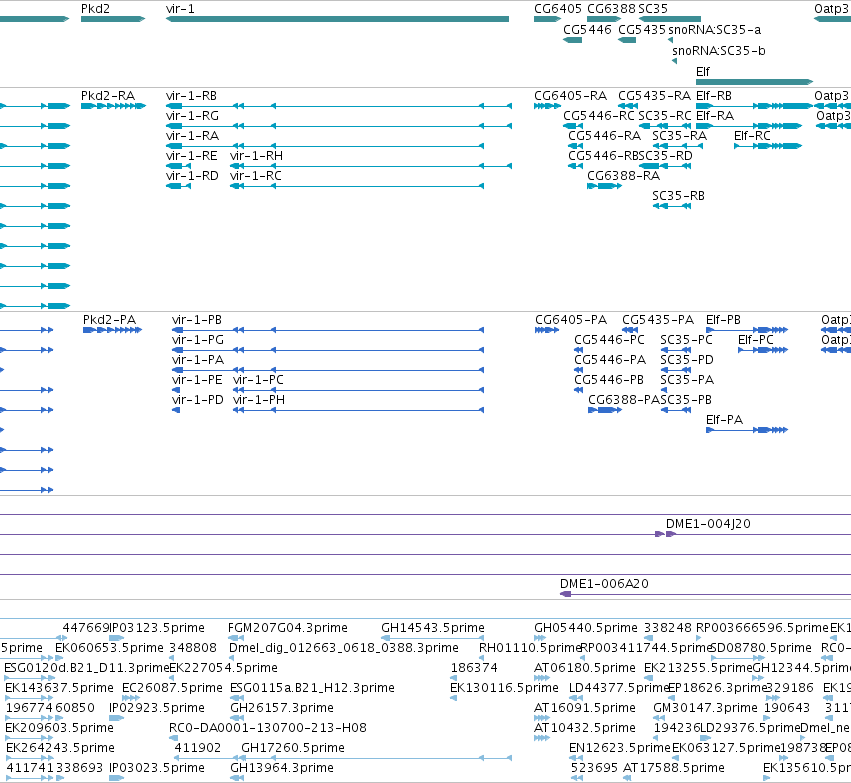Select EST GH05440.5prime
The image size is (851, 783).
[x=586, y=628]
